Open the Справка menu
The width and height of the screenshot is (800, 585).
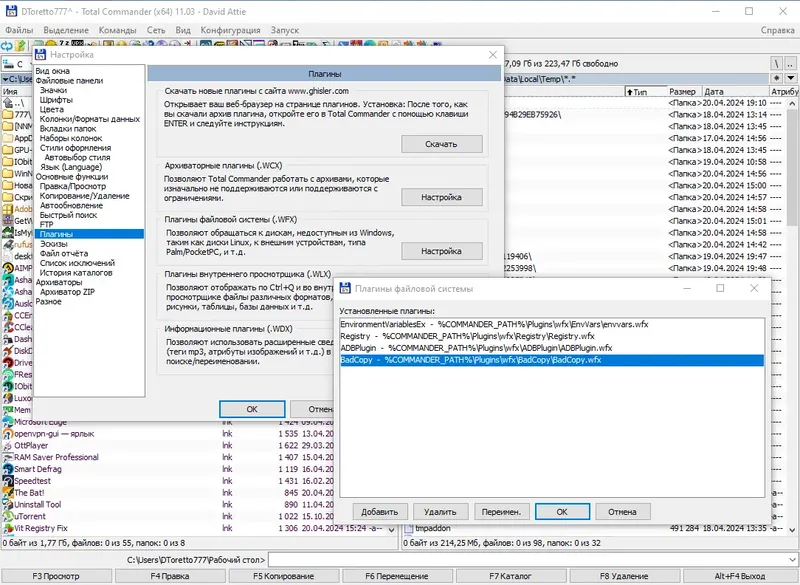point(777,30)
